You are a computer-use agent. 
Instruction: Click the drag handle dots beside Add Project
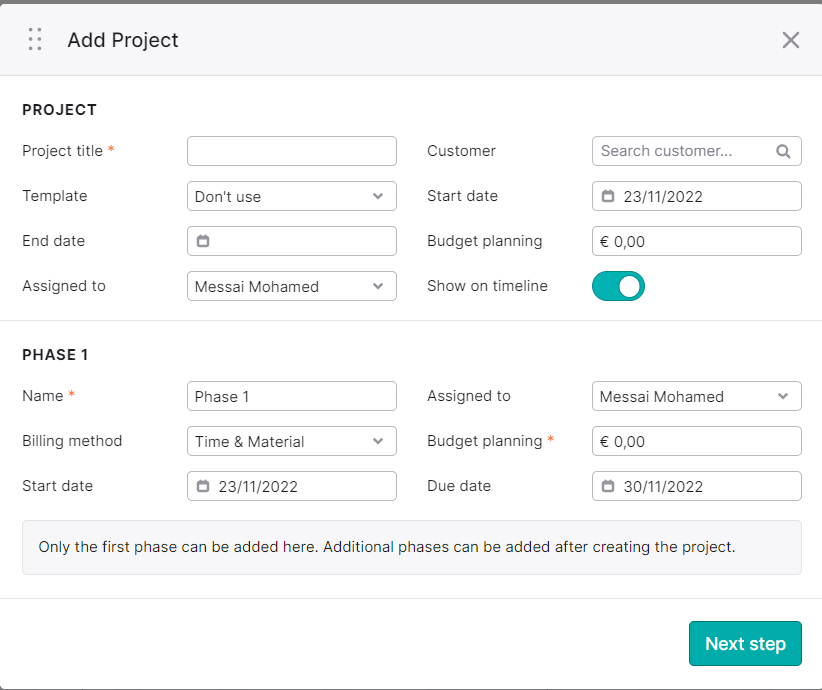point(35,39)
